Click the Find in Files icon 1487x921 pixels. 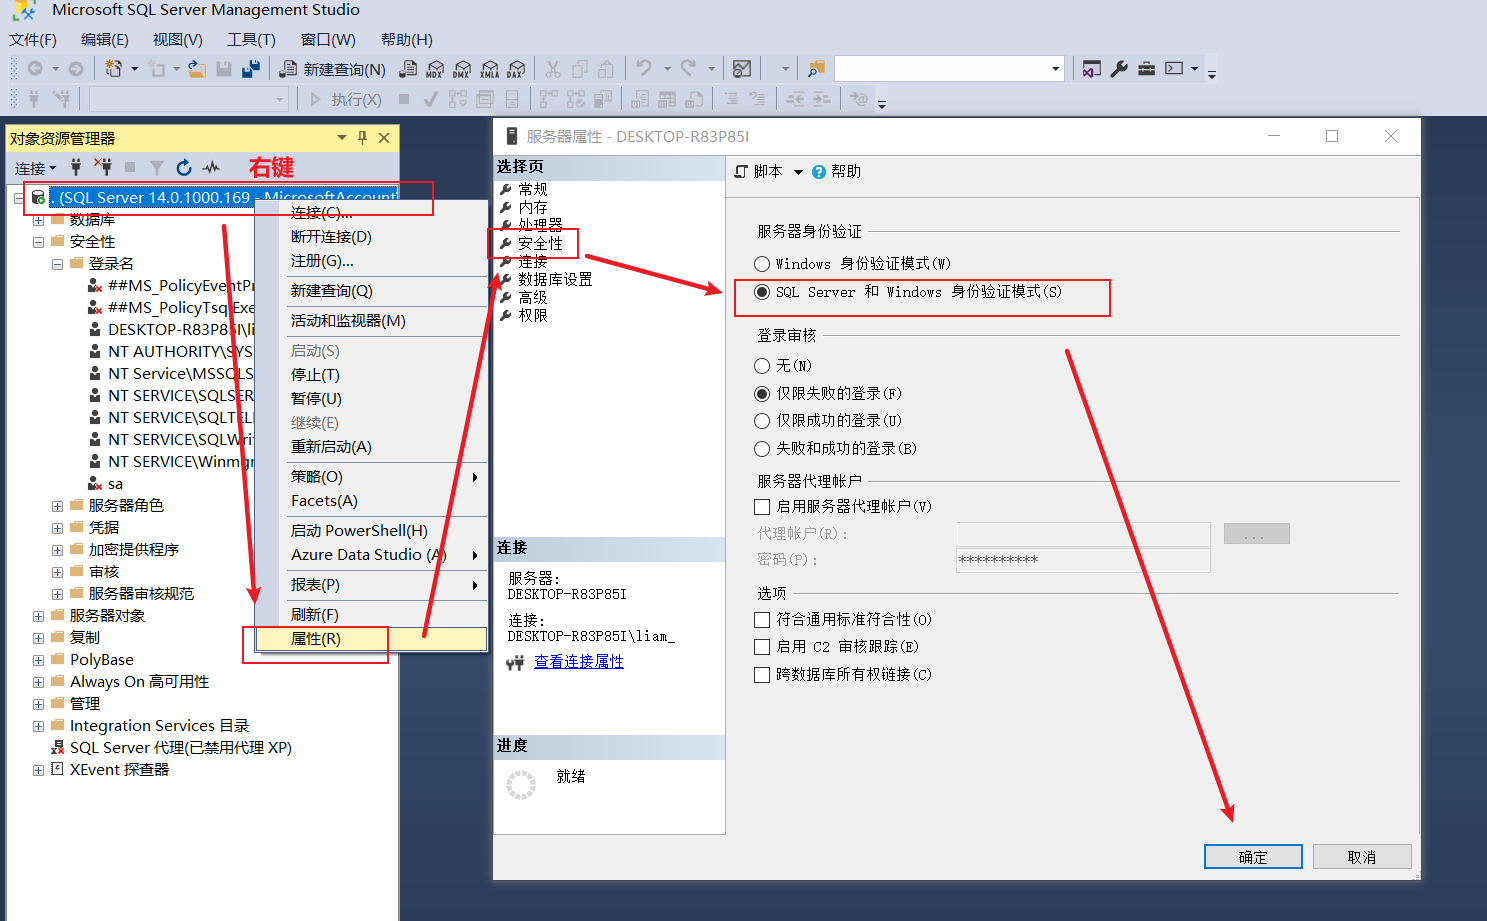pyautogui.click(x=817, y=69)
